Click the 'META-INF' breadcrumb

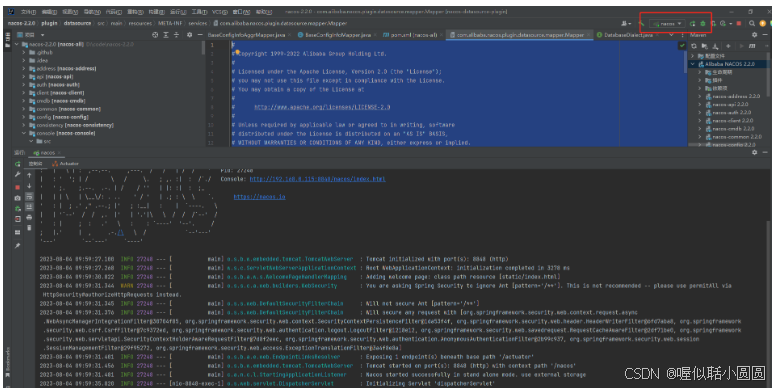tap(170, 23)
